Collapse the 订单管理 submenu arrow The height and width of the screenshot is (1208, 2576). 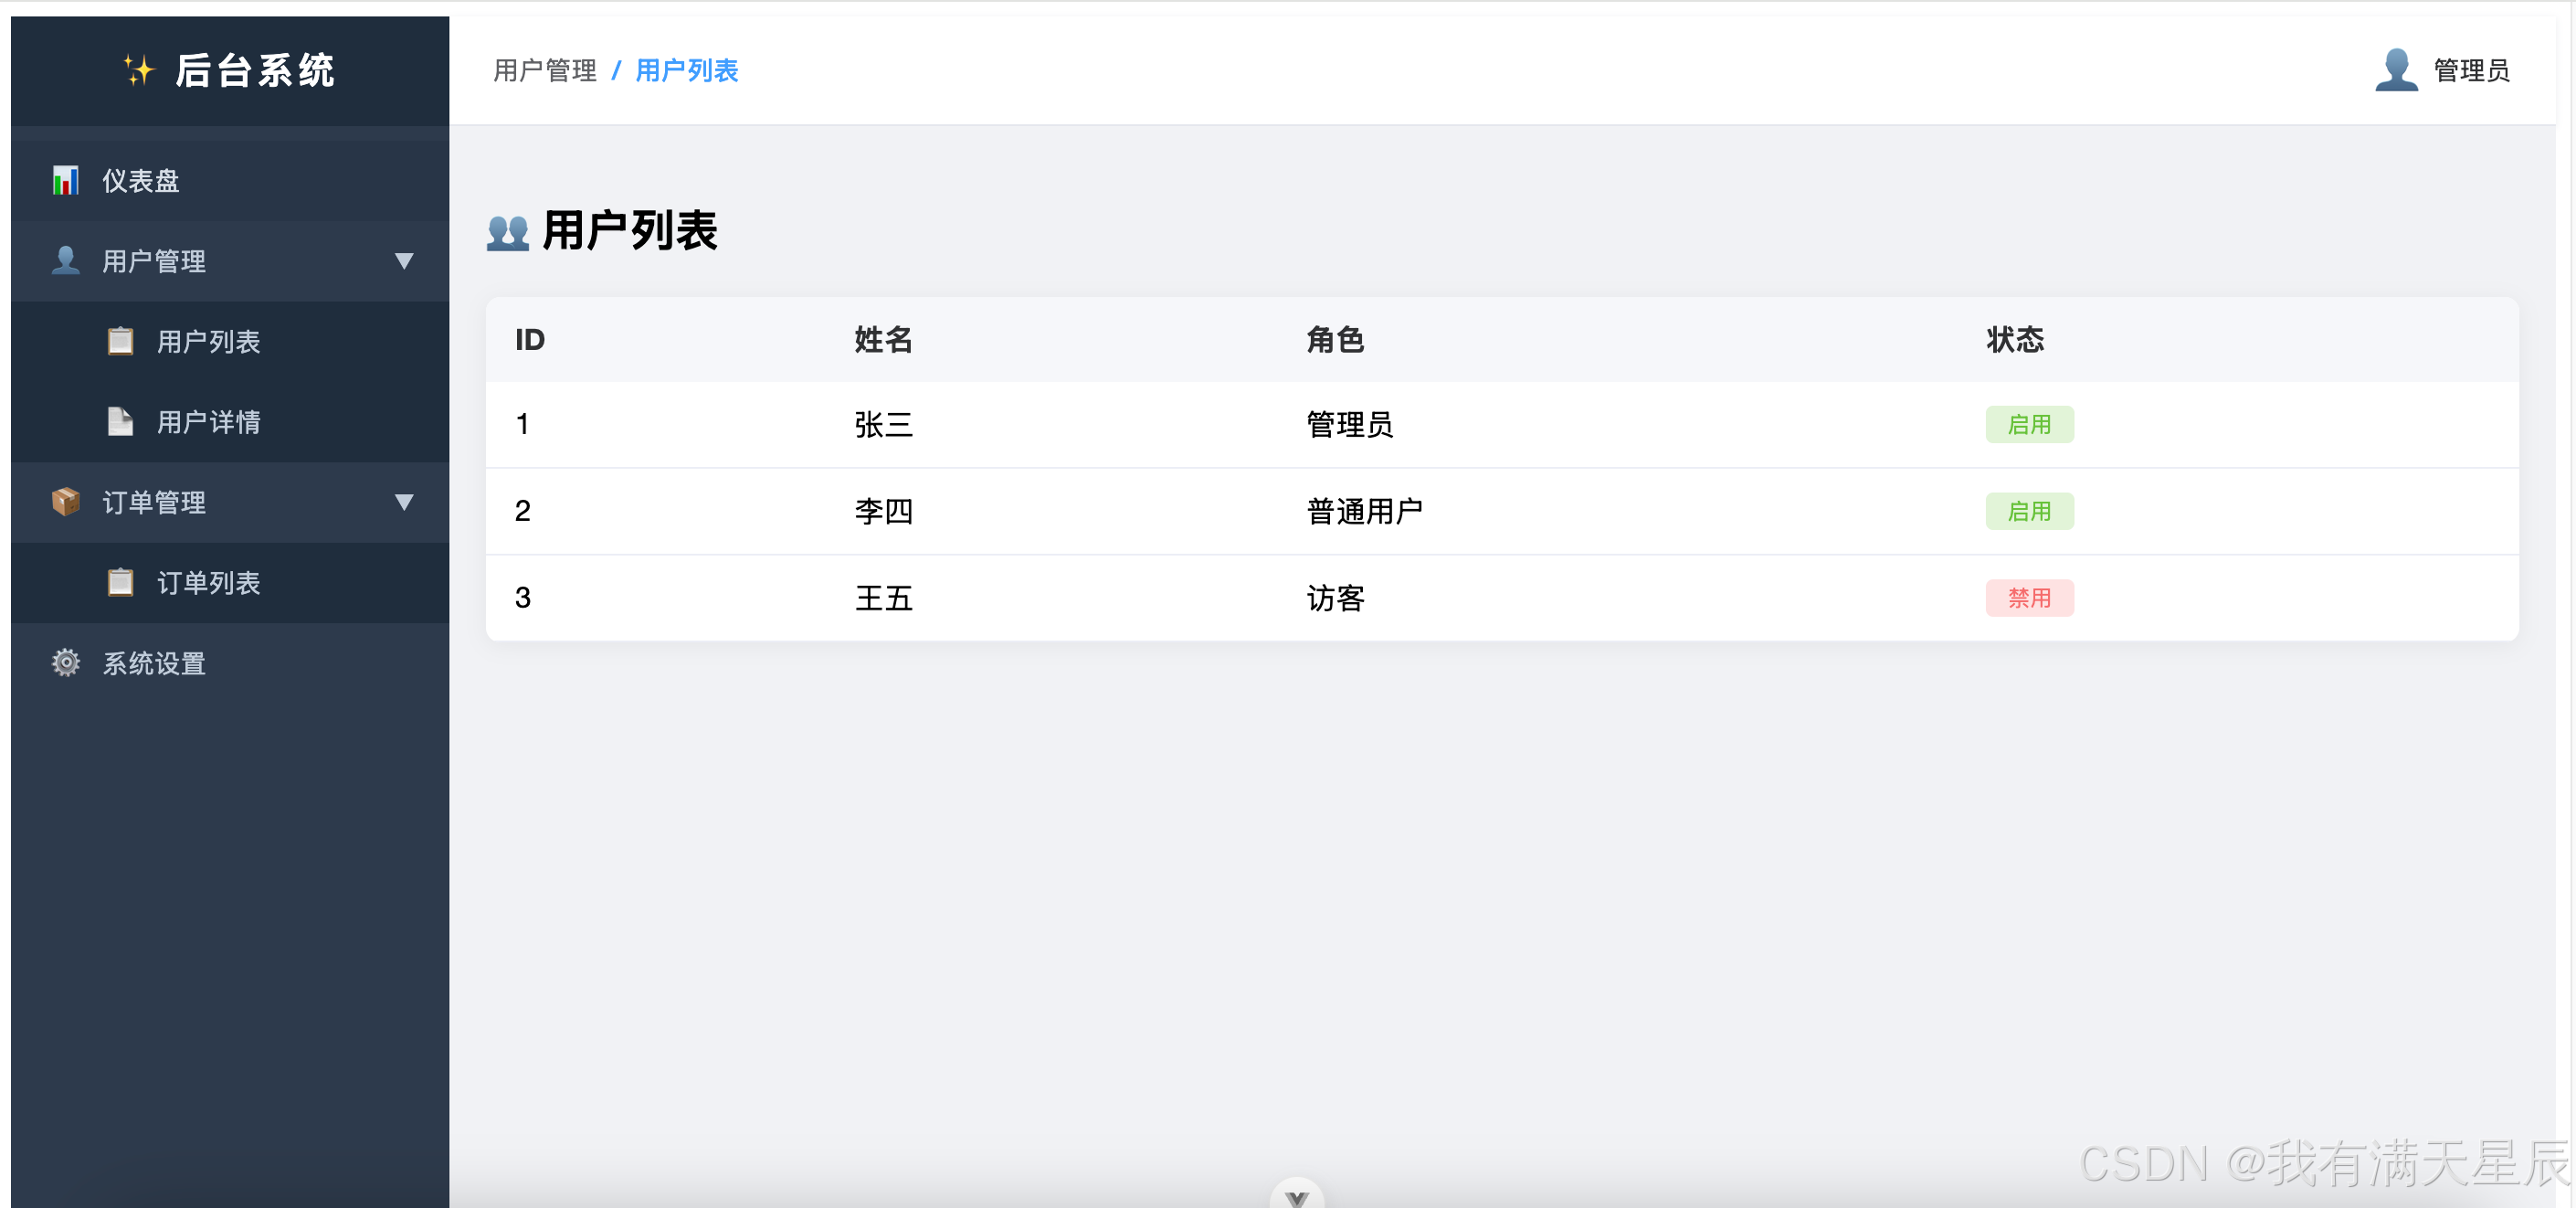pyautogui.click(x=404, y=502)
